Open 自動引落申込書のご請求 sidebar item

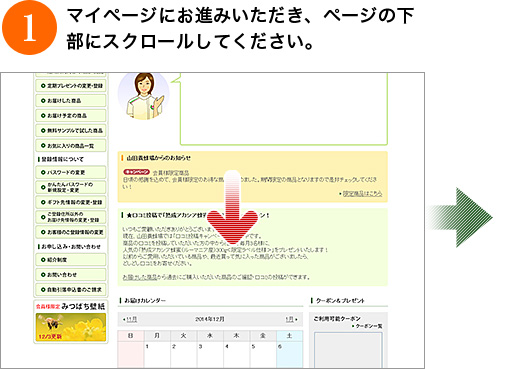(71, 290)
